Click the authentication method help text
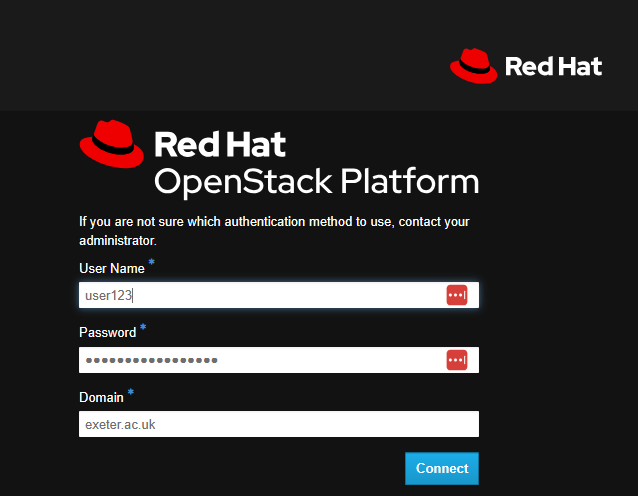 (274, 231)
